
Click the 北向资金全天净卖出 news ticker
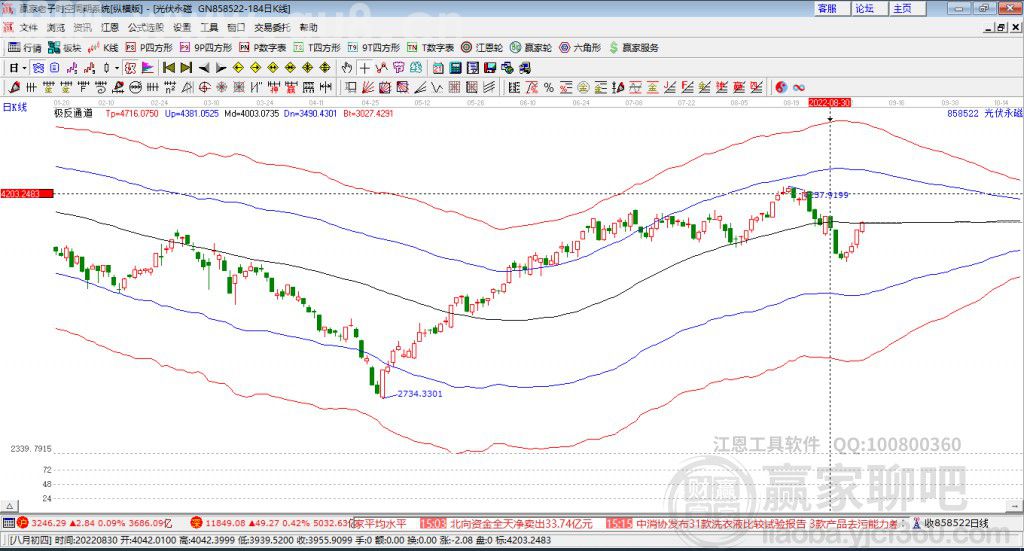(x=521, y=524)
